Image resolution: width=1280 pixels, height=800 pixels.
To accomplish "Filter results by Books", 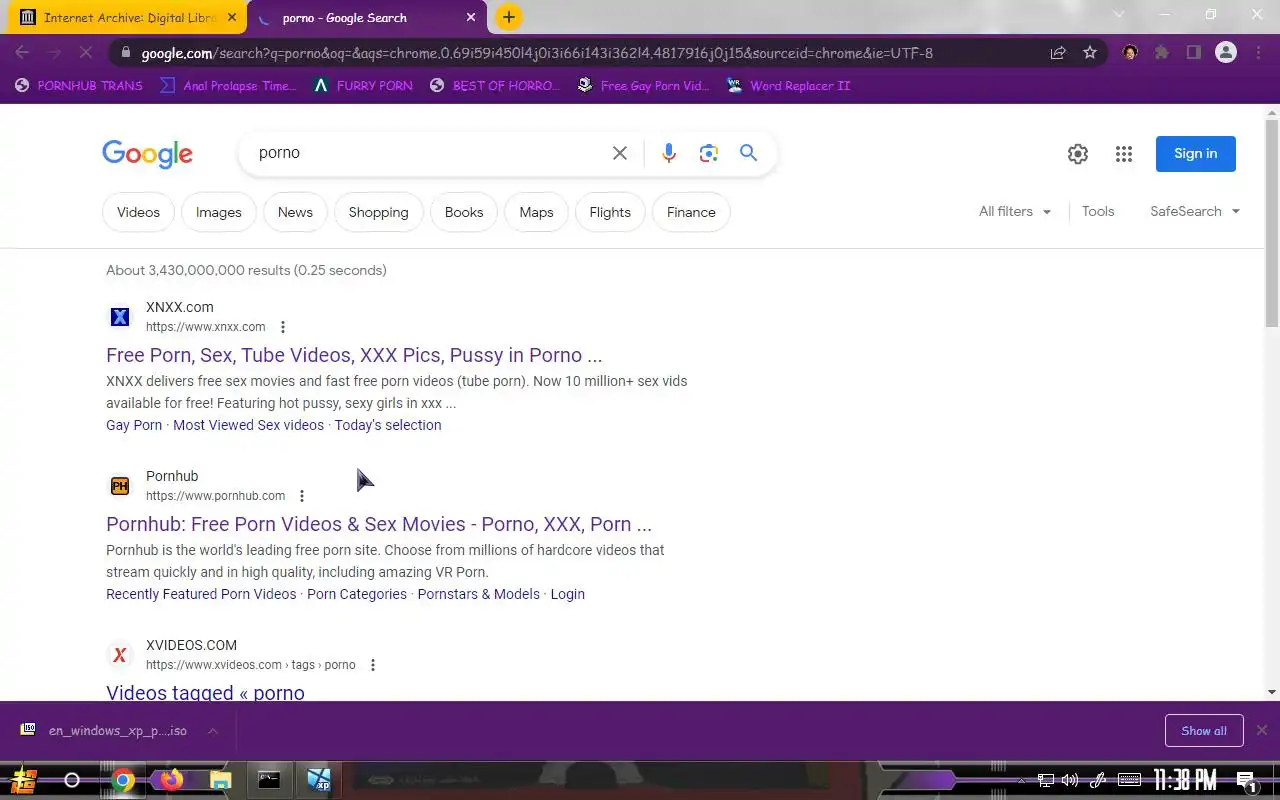I will (464, 212).
